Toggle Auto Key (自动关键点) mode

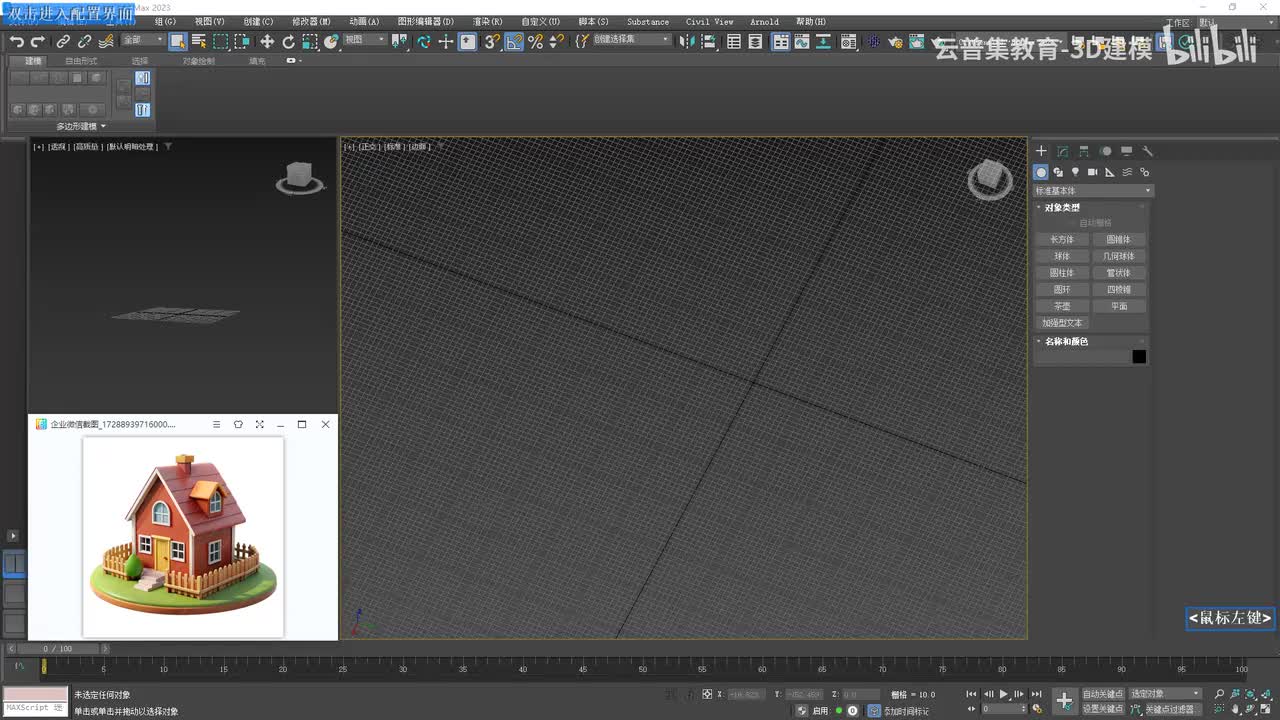pos(1102,694)
